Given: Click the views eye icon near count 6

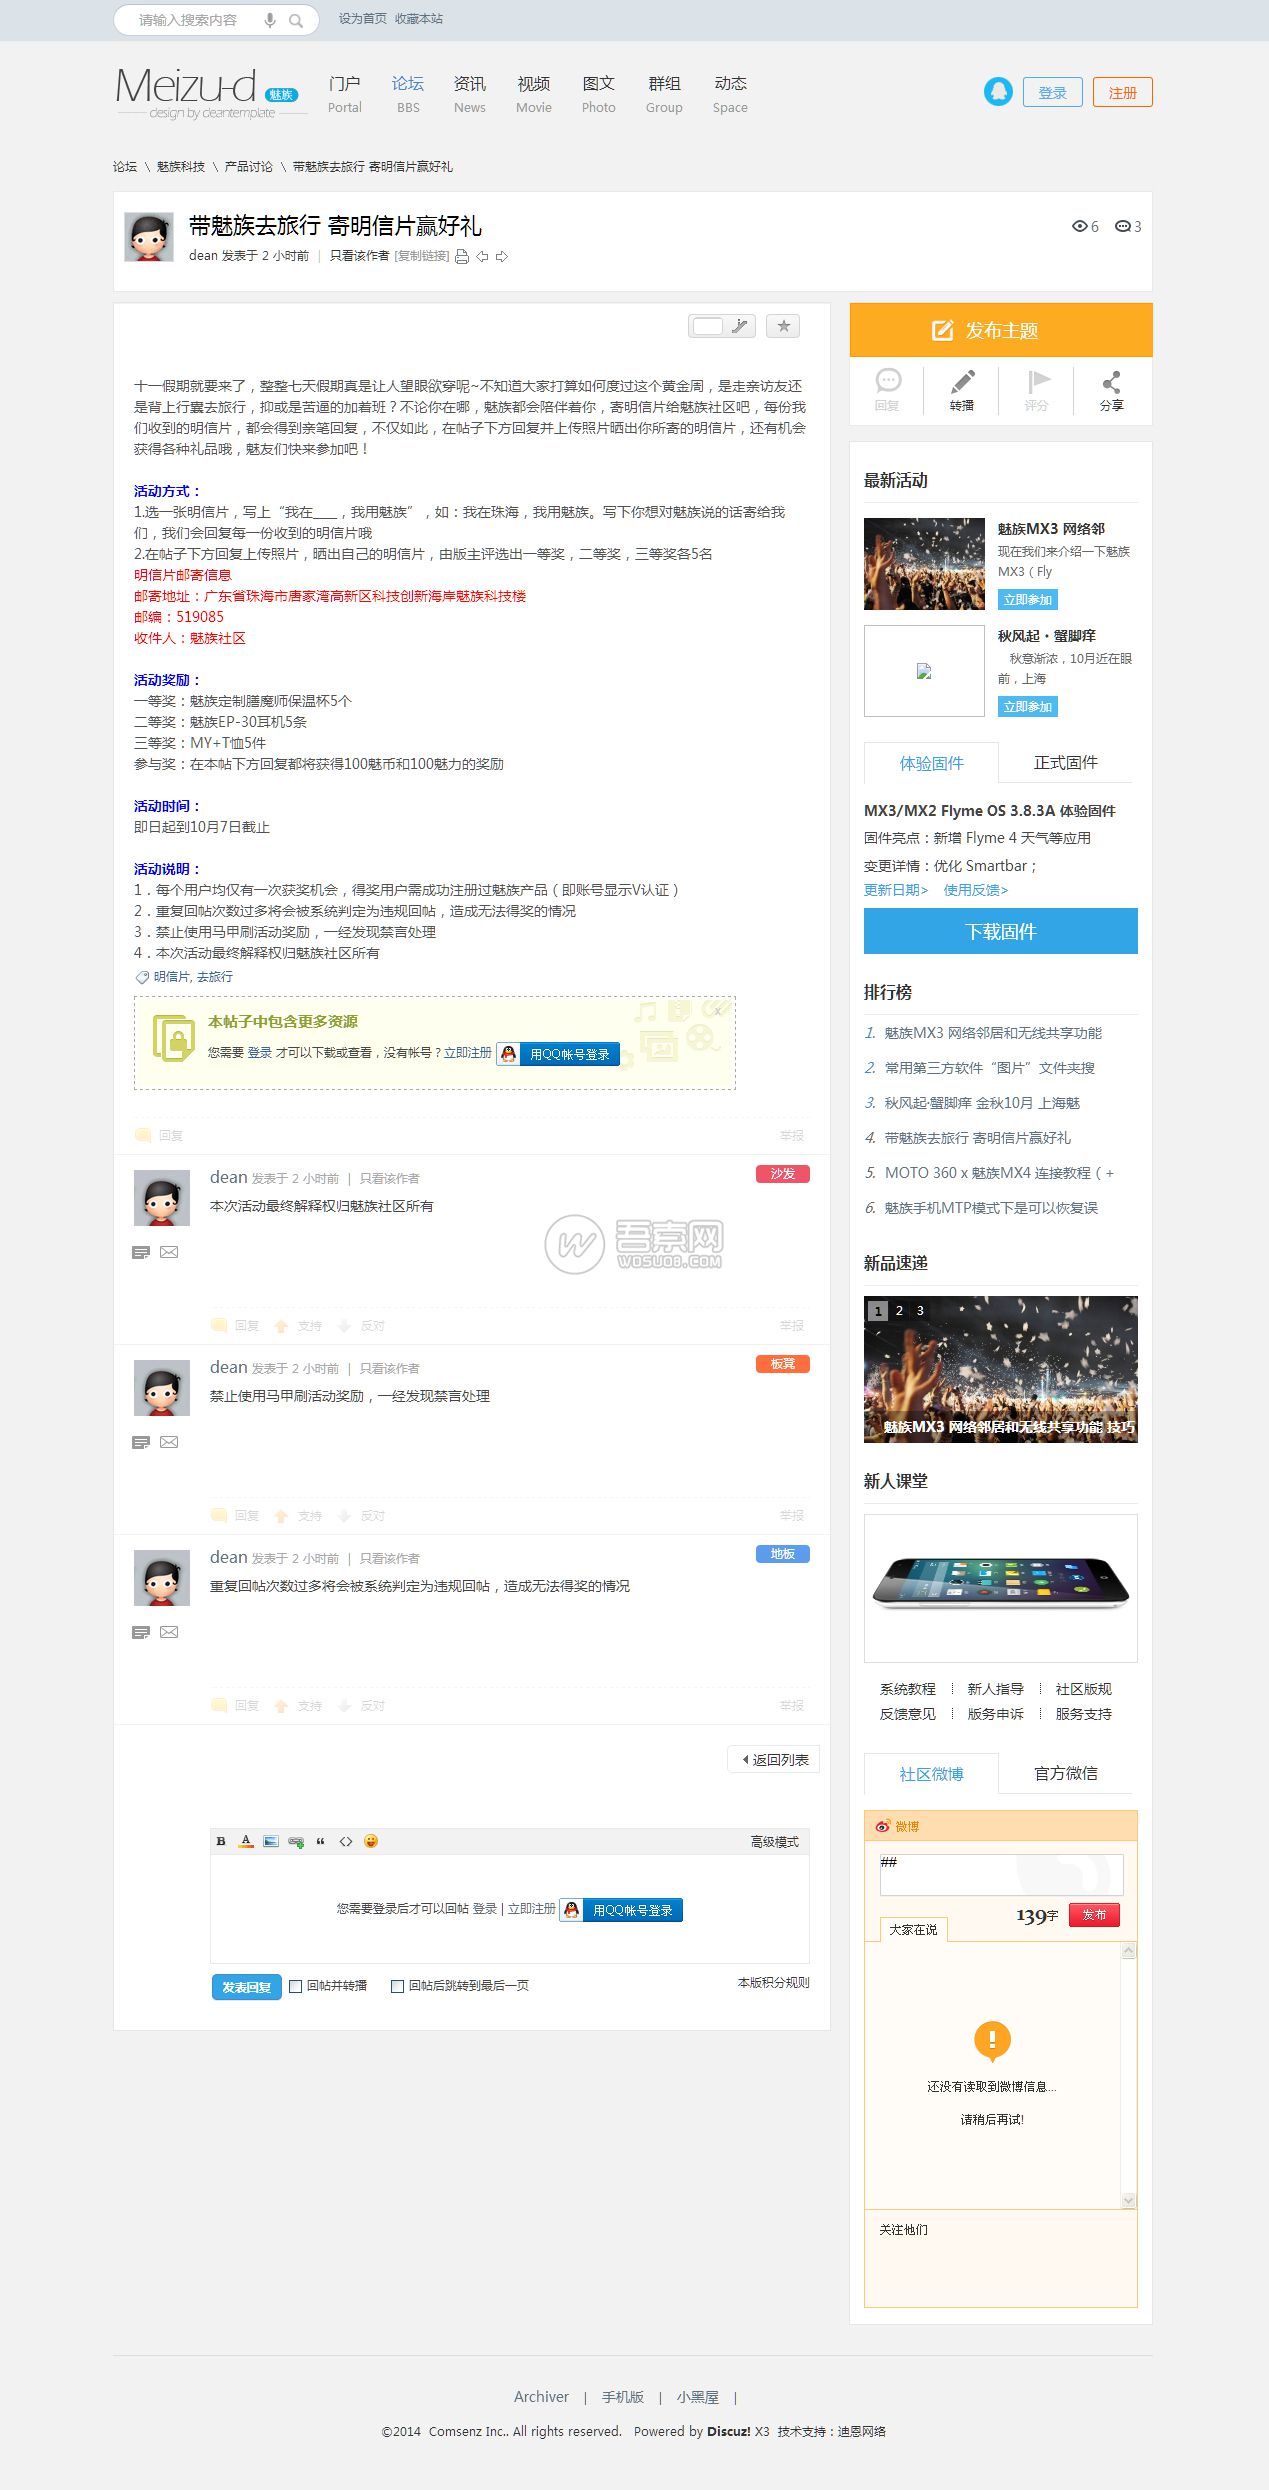Looking at the screenshot, I should 1079,226.
